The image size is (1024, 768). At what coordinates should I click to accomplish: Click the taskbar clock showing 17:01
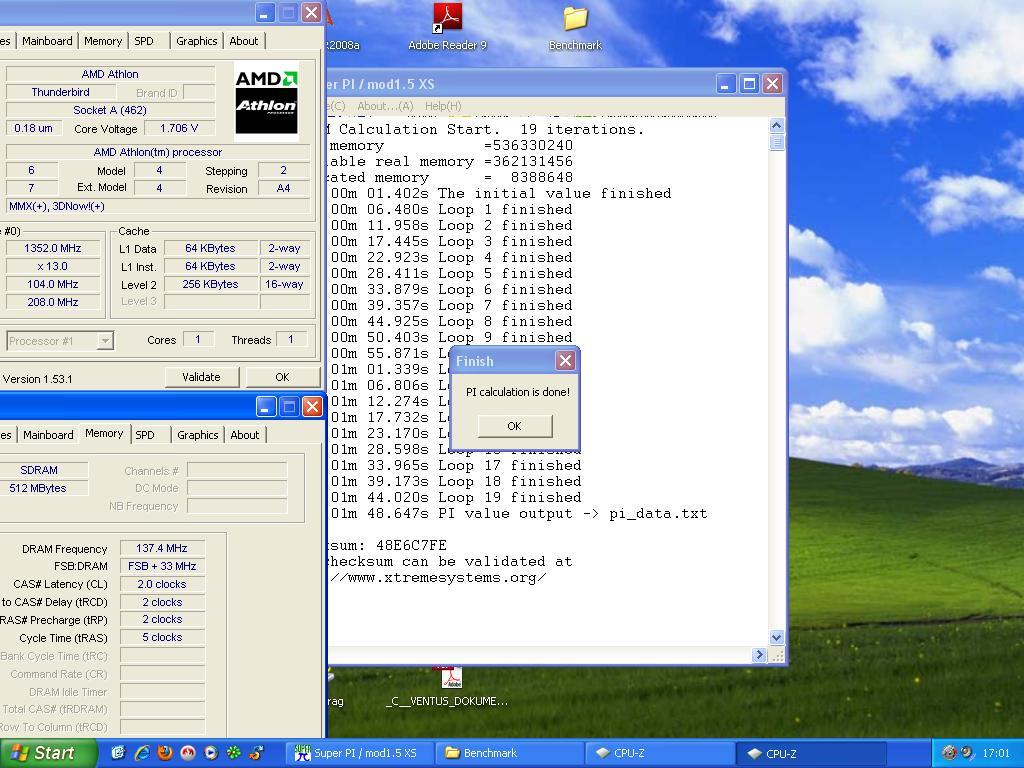click(996, 753)
